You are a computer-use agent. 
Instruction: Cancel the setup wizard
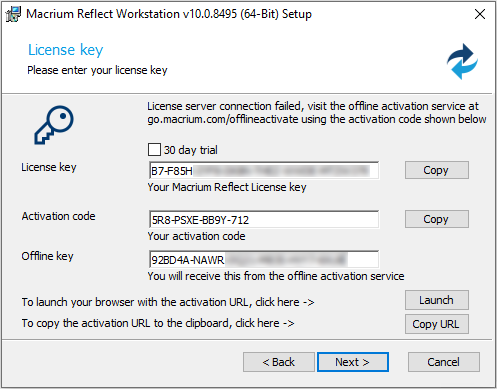tap(444, 362)
